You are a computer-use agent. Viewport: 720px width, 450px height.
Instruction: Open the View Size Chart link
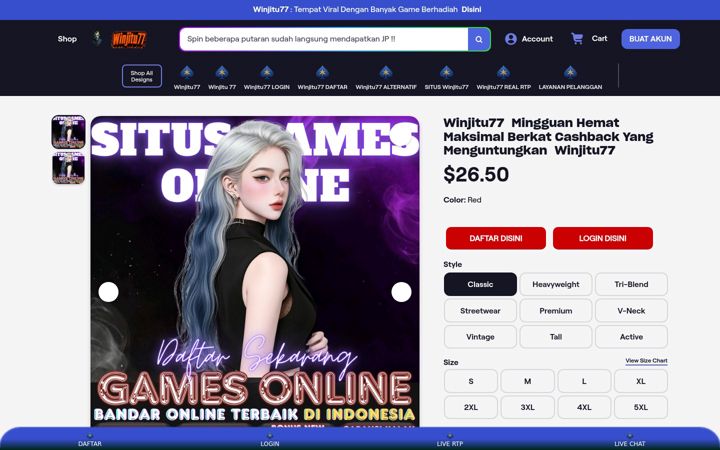(646, 361)
